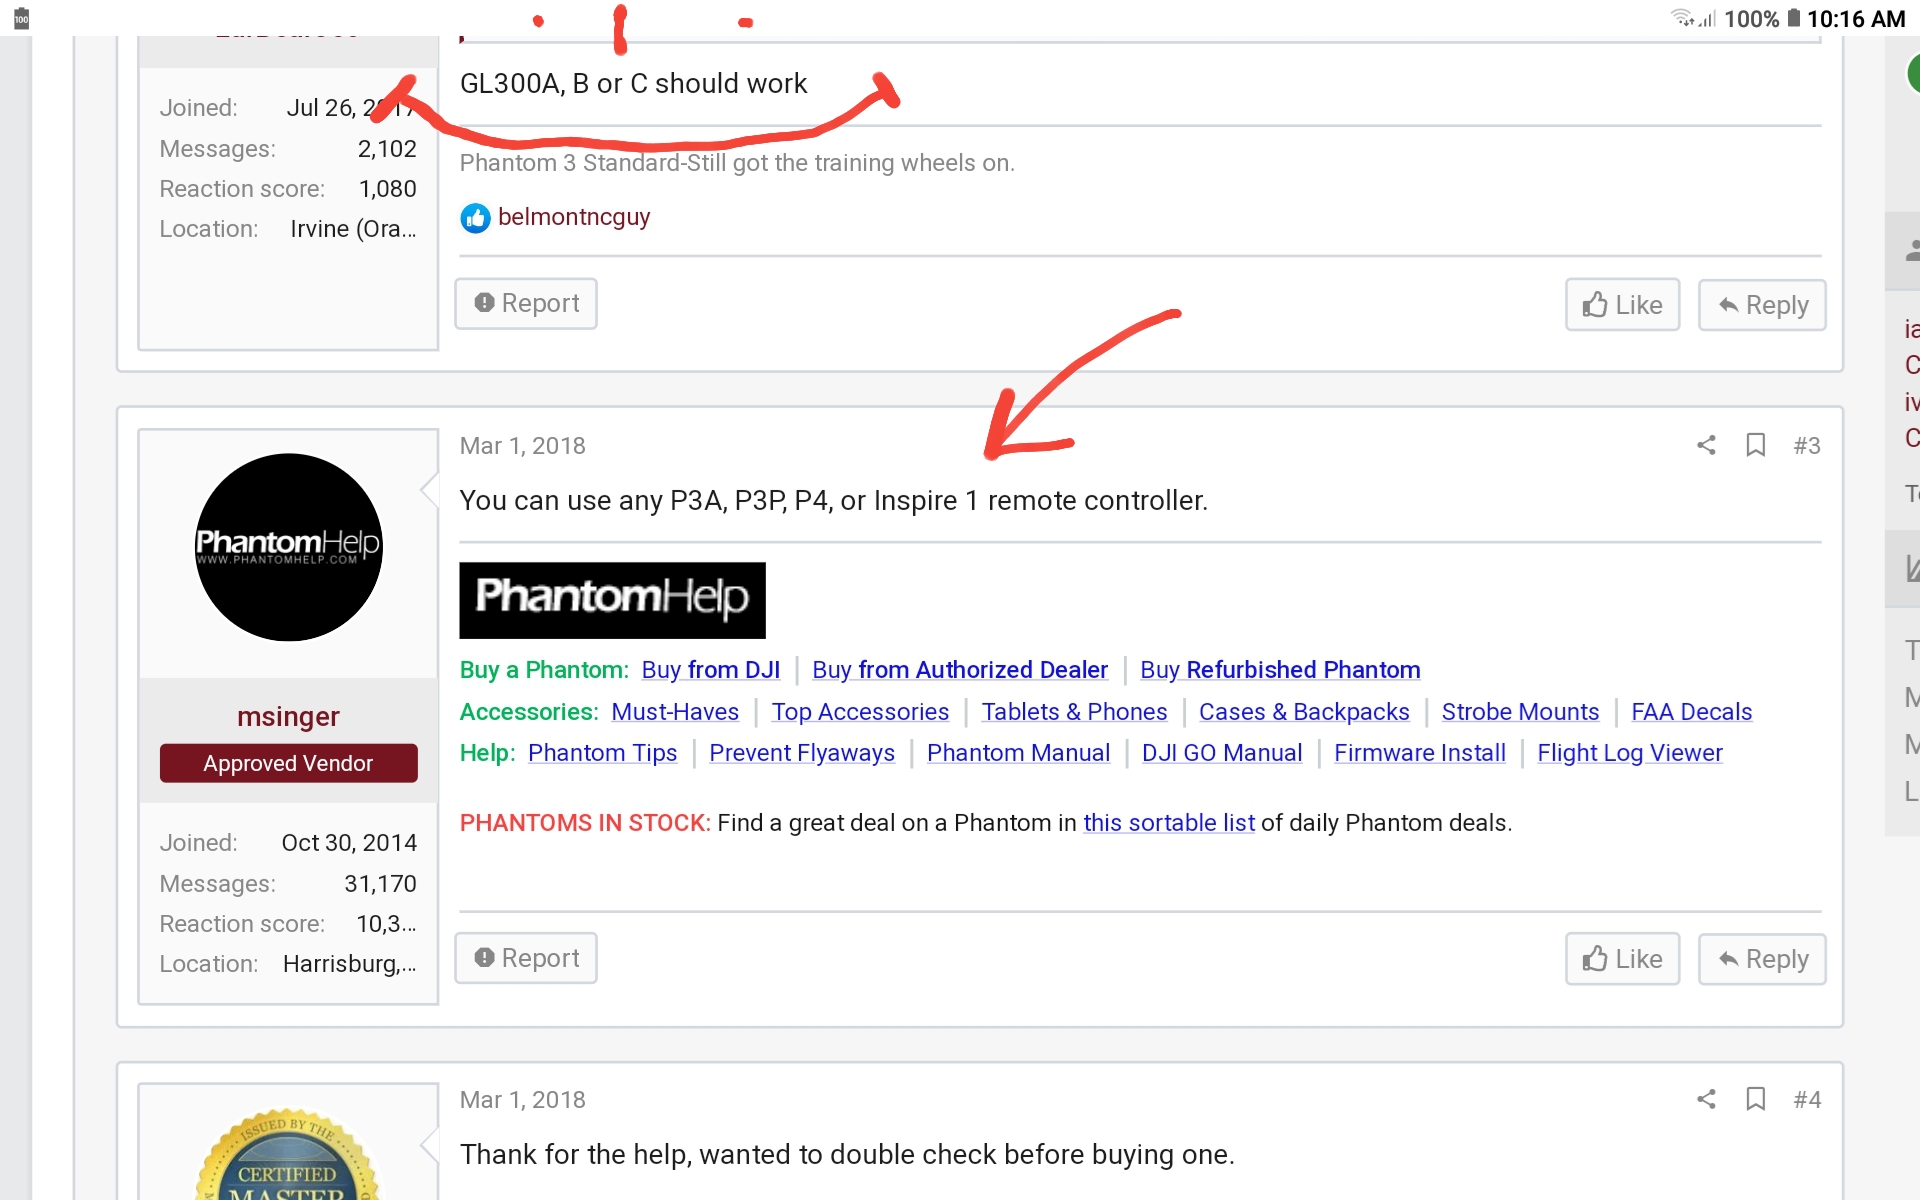Open the Prevent Flyaways link
Viewport: 1920px width, 1200px height.
pyautogui.click(x=802, y=753)
